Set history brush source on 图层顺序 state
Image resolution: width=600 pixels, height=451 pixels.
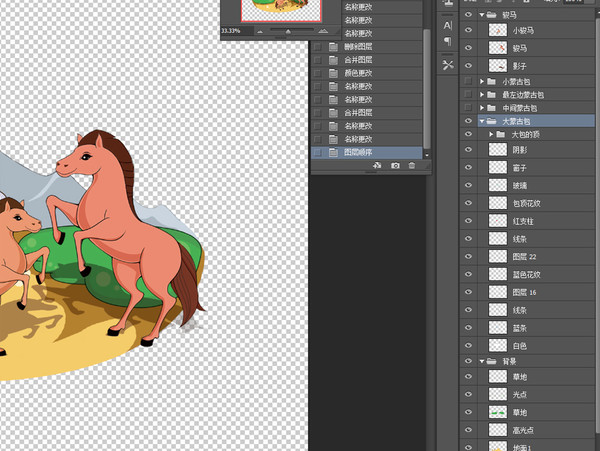tap(318, 152)
